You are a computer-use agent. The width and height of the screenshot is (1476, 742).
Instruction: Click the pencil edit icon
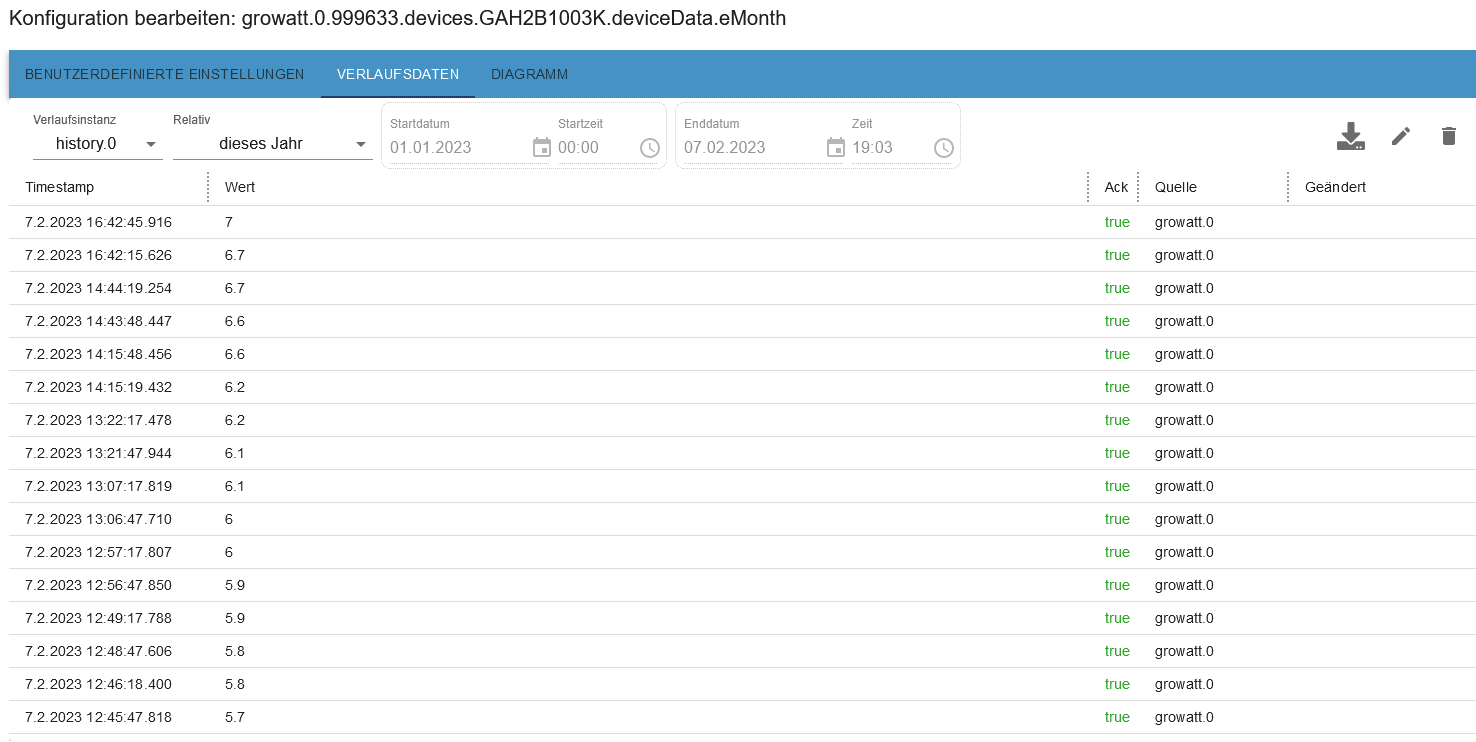point(1401,136)
